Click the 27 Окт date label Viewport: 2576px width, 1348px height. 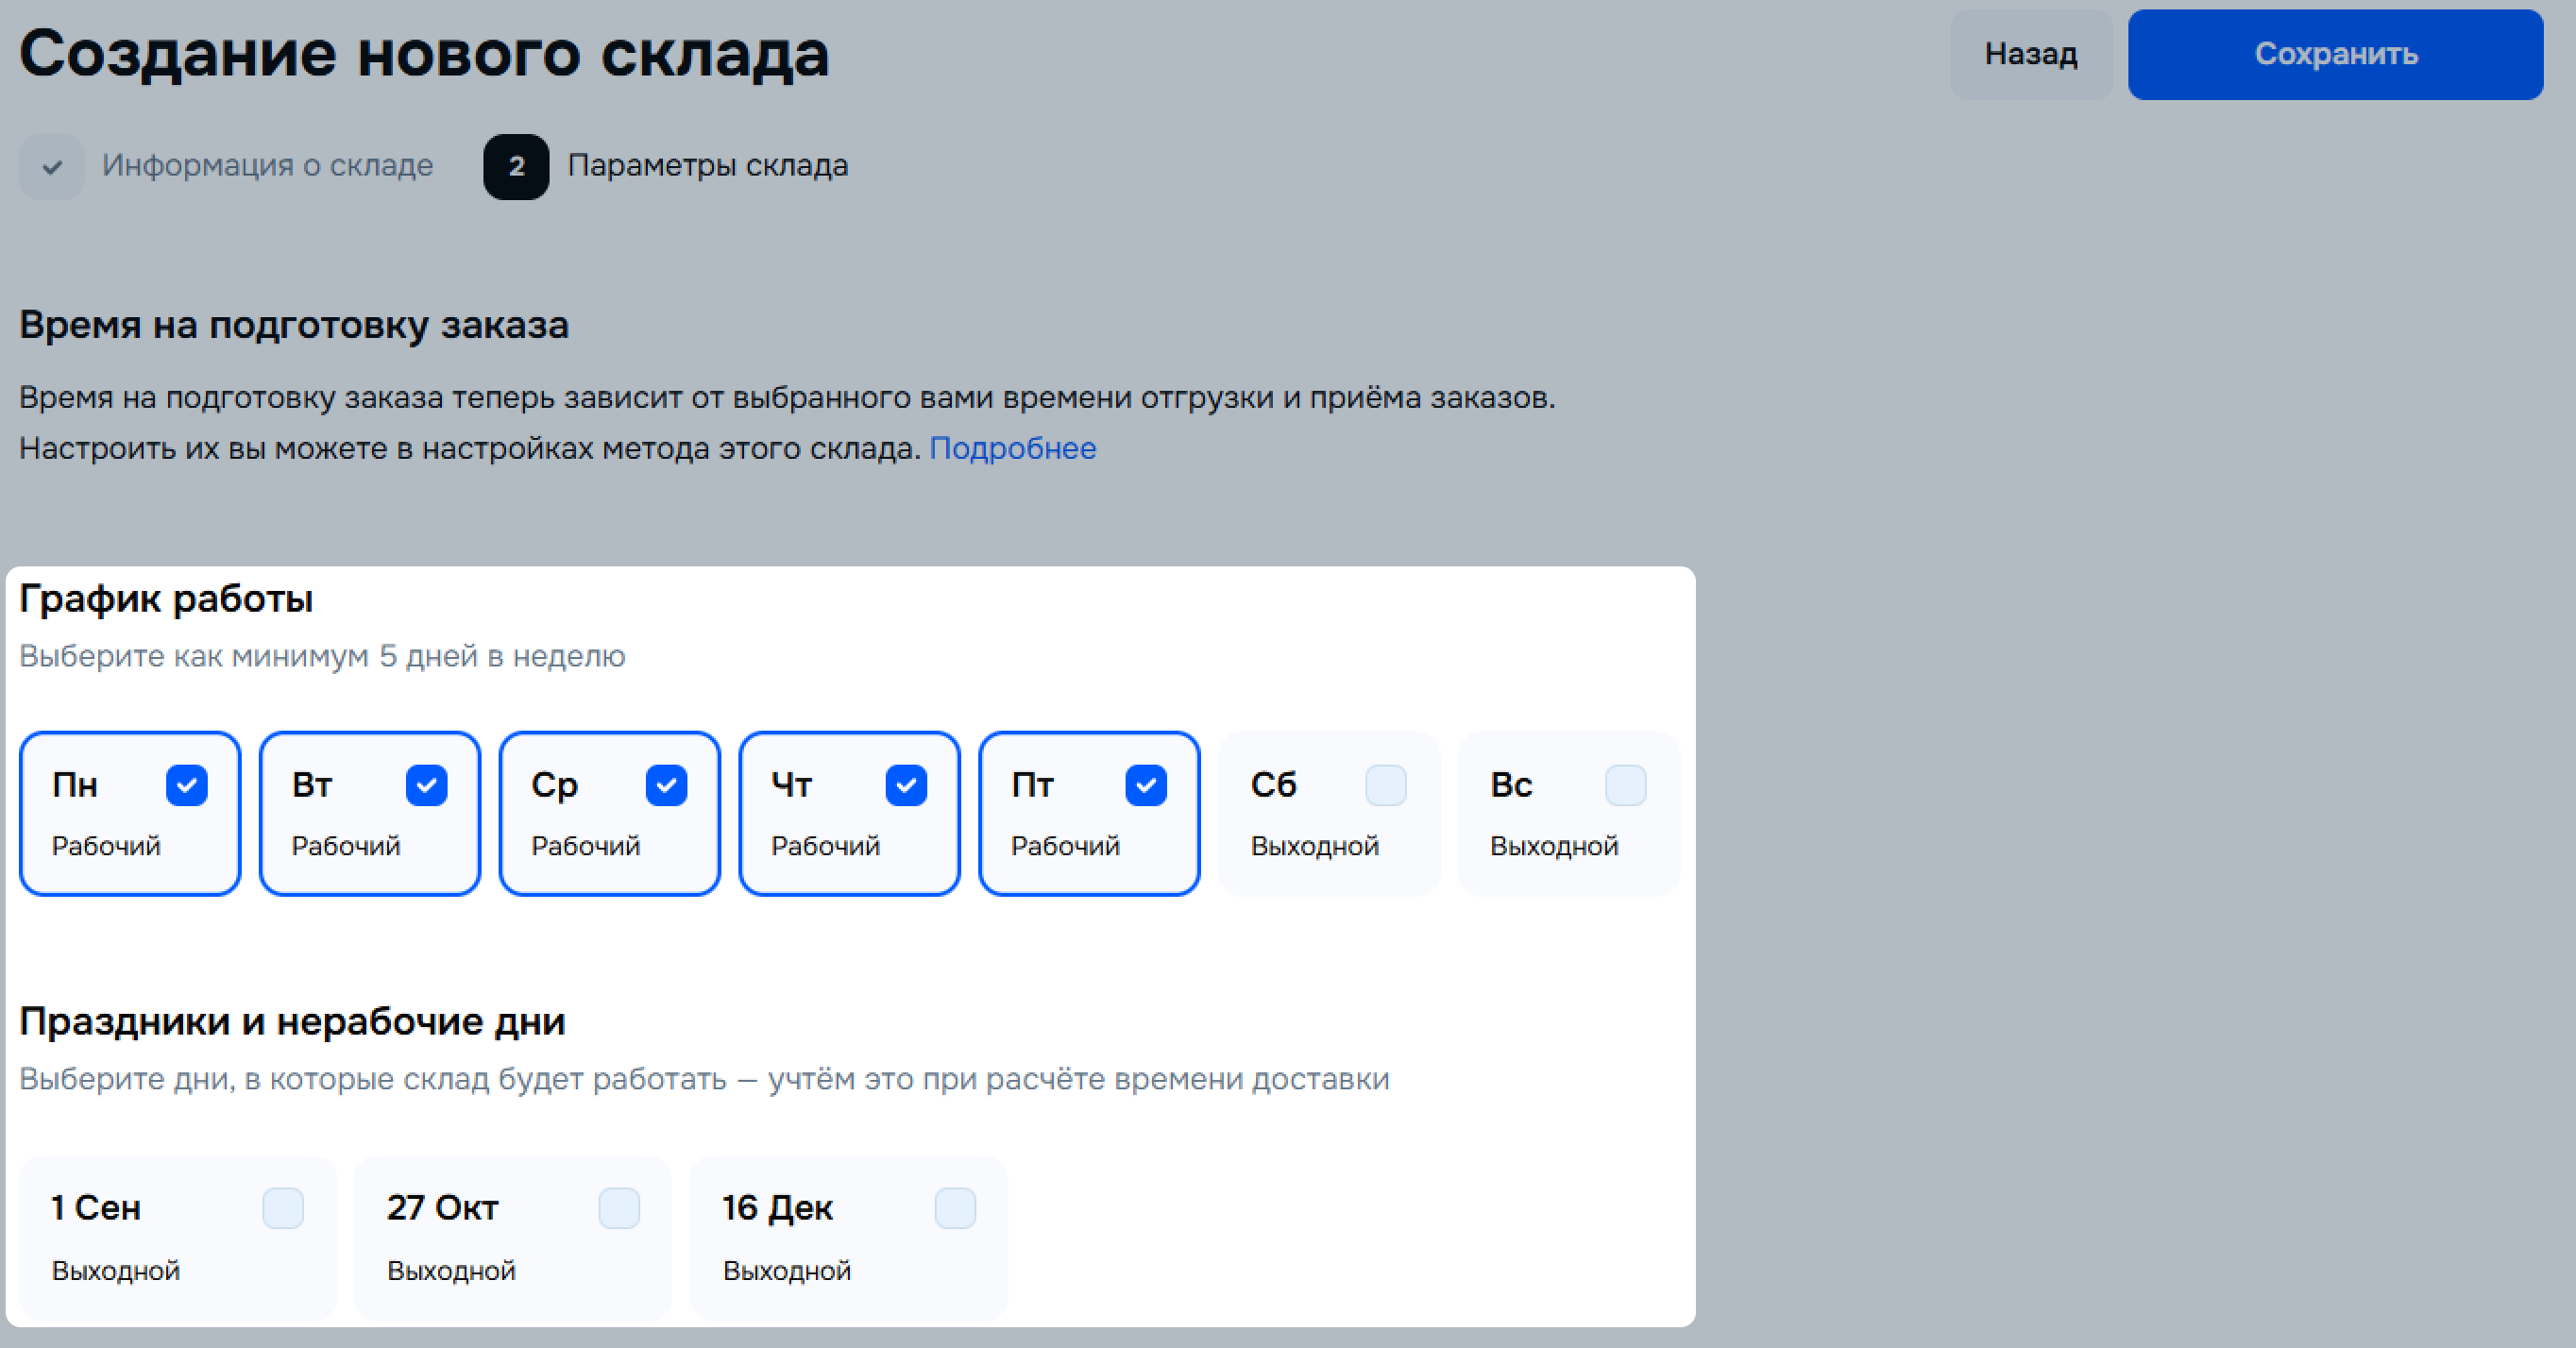point(443,1208)
